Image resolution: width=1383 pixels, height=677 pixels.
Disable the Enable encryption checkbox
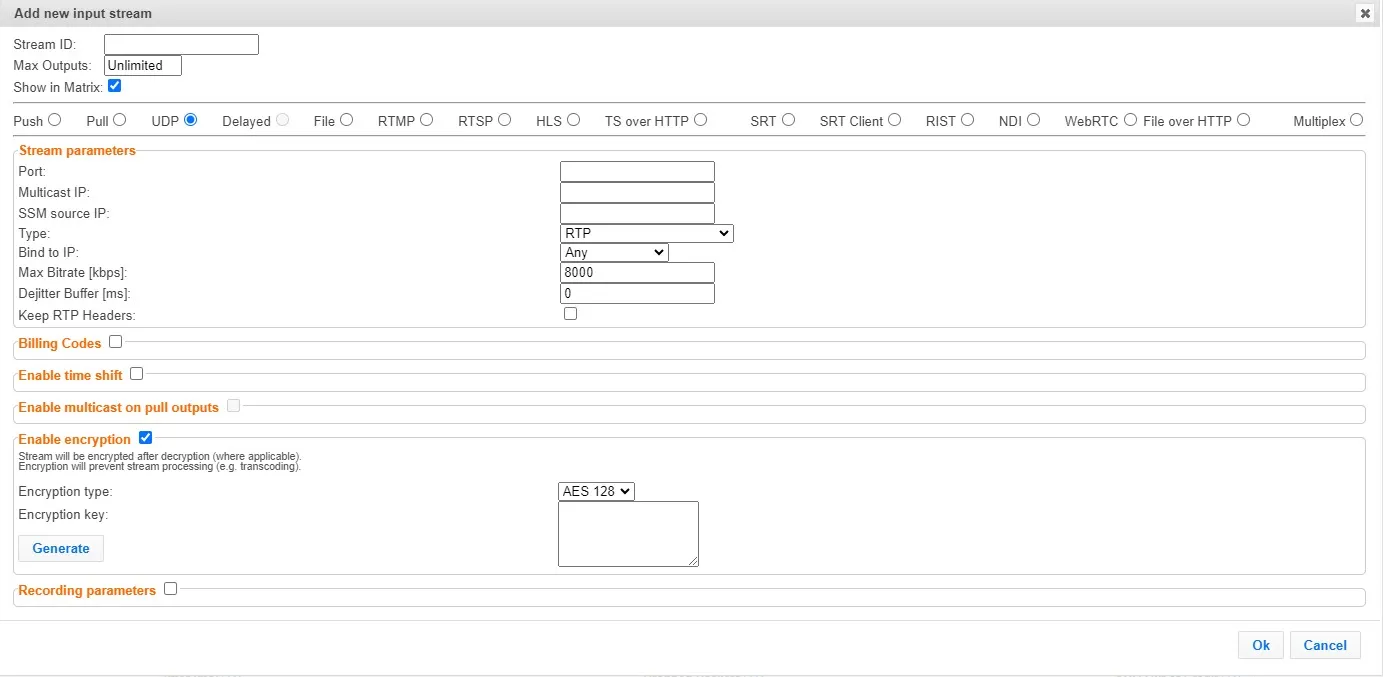145,437
